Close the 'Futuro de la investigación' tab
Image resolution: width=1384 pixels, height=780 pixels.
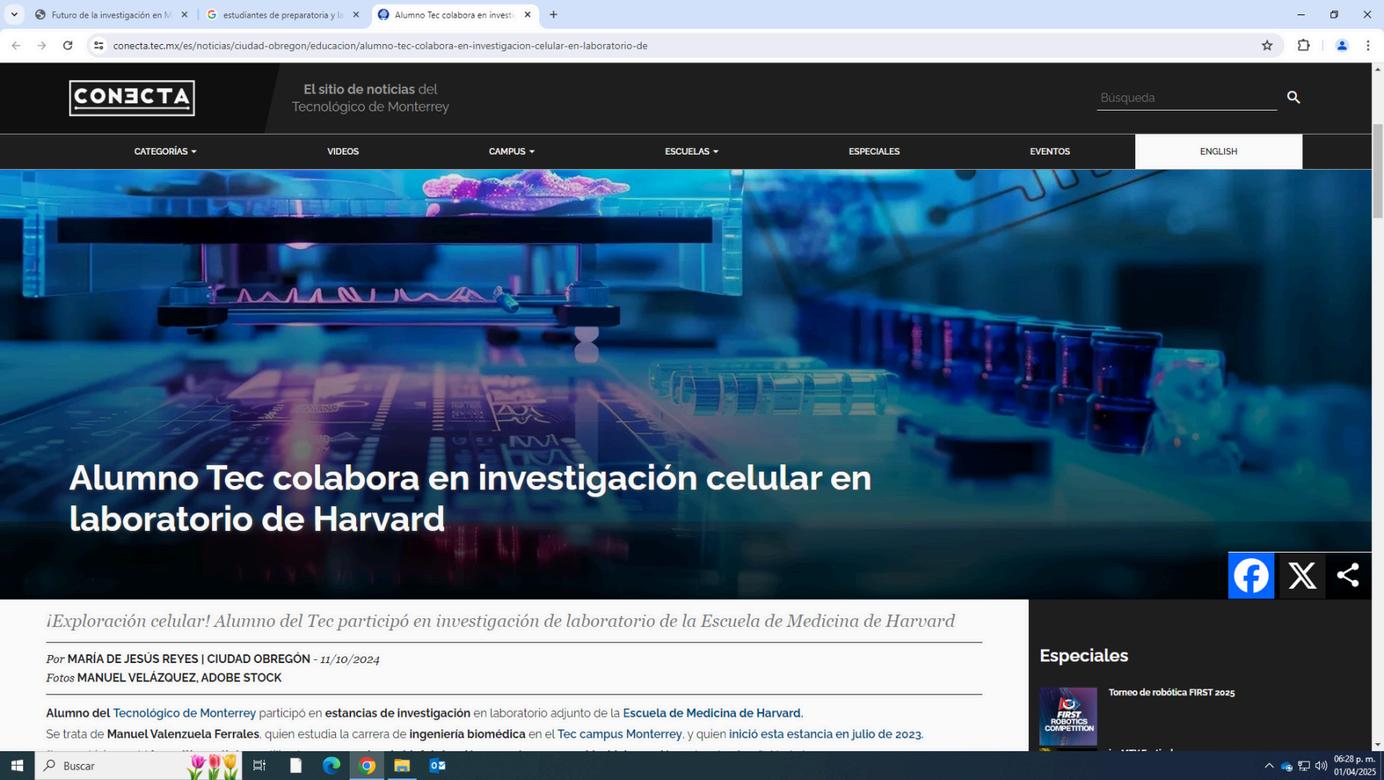pyautogui.click(x=184, y=15)
